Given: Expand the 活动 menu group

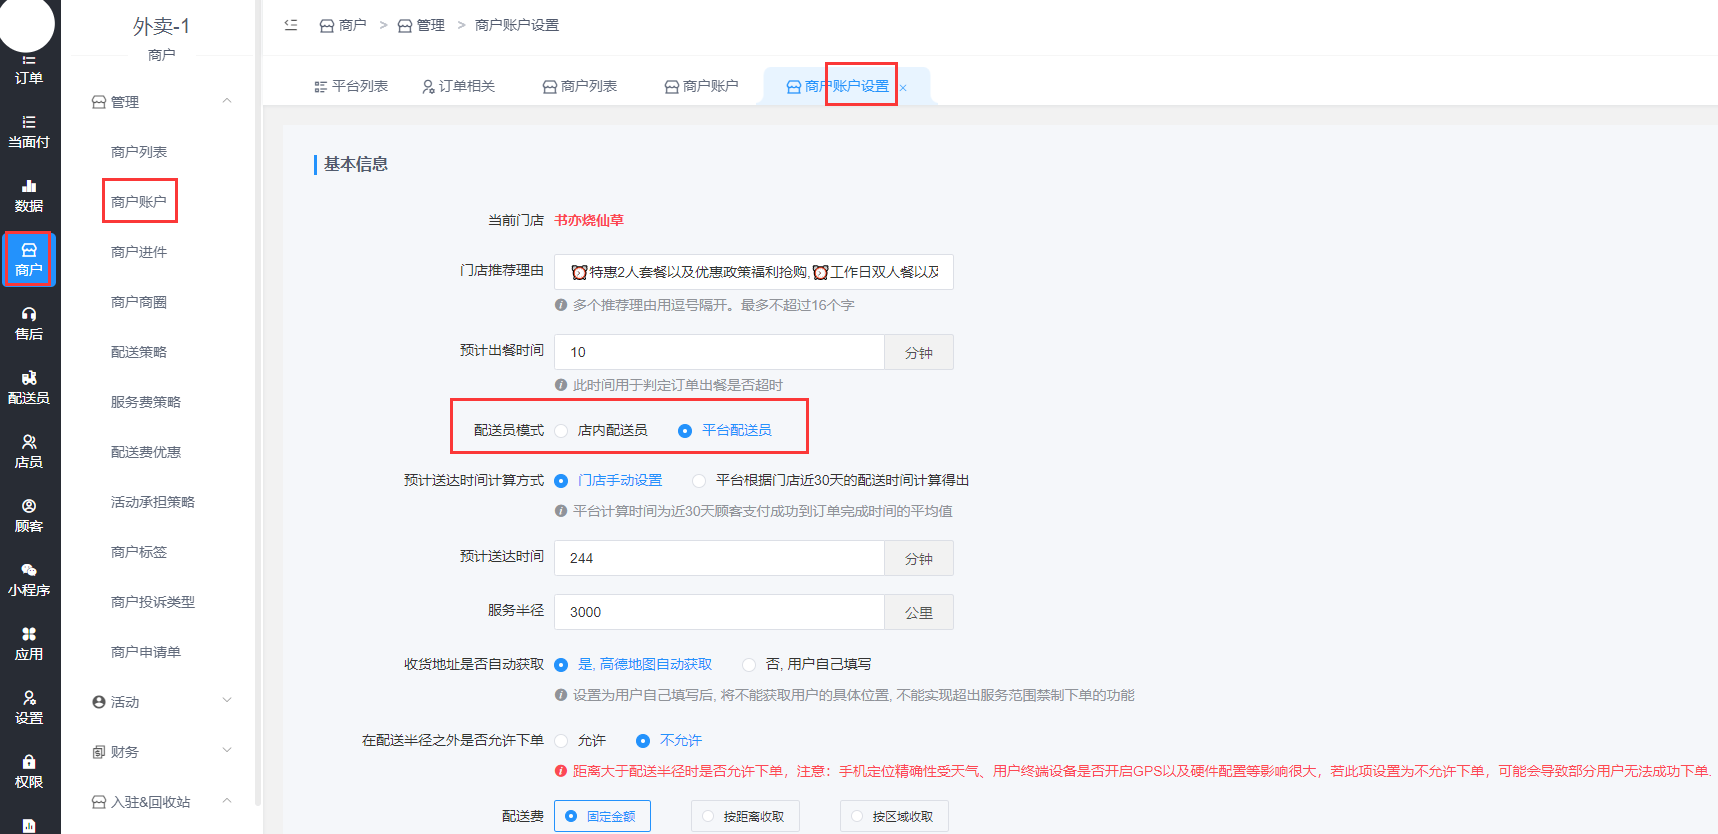Looking at the screenshot, I should pos(227,701).
